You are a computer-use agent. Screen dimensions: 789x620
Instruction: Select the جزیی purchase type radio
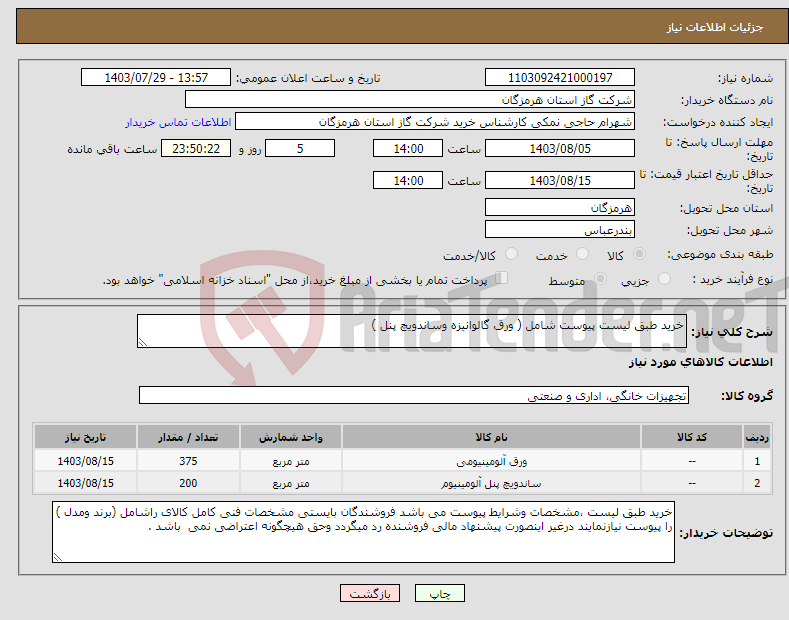pos(664,279)
